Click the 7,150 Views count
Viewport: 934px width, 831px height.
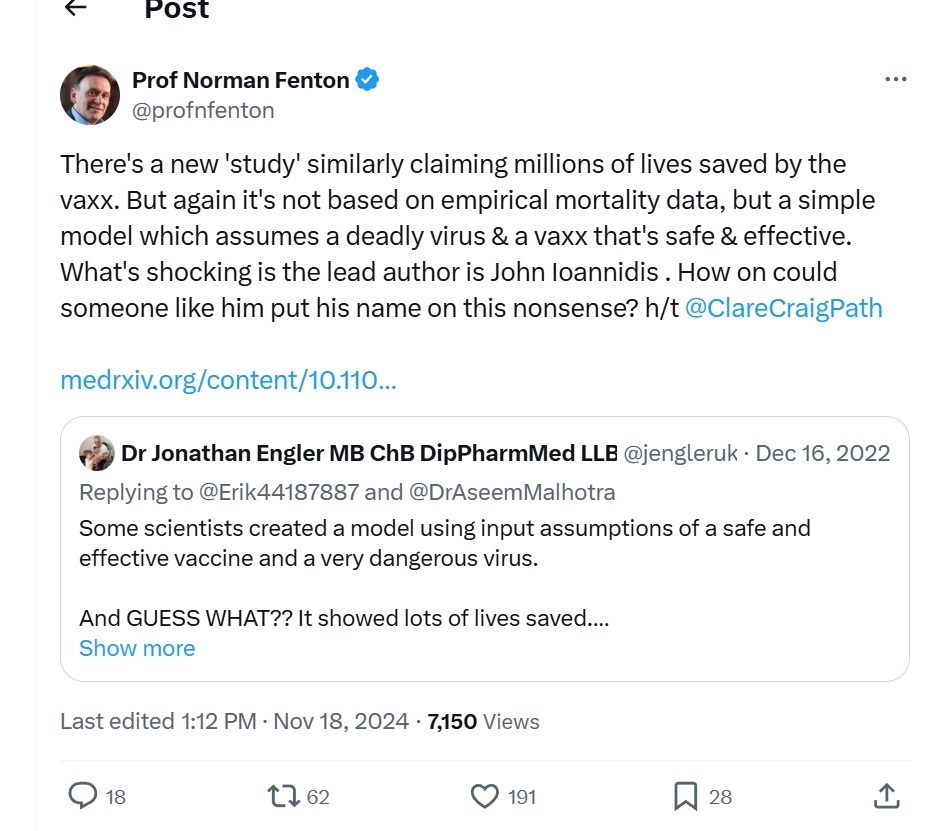tap(483, 721)
